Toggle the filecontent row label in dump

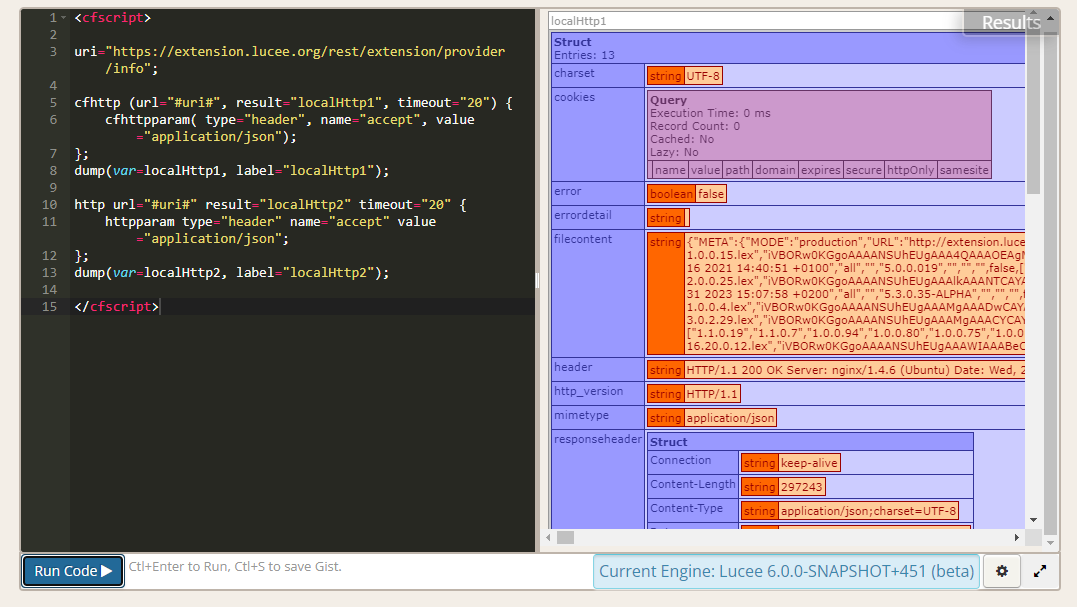point(582,239)
